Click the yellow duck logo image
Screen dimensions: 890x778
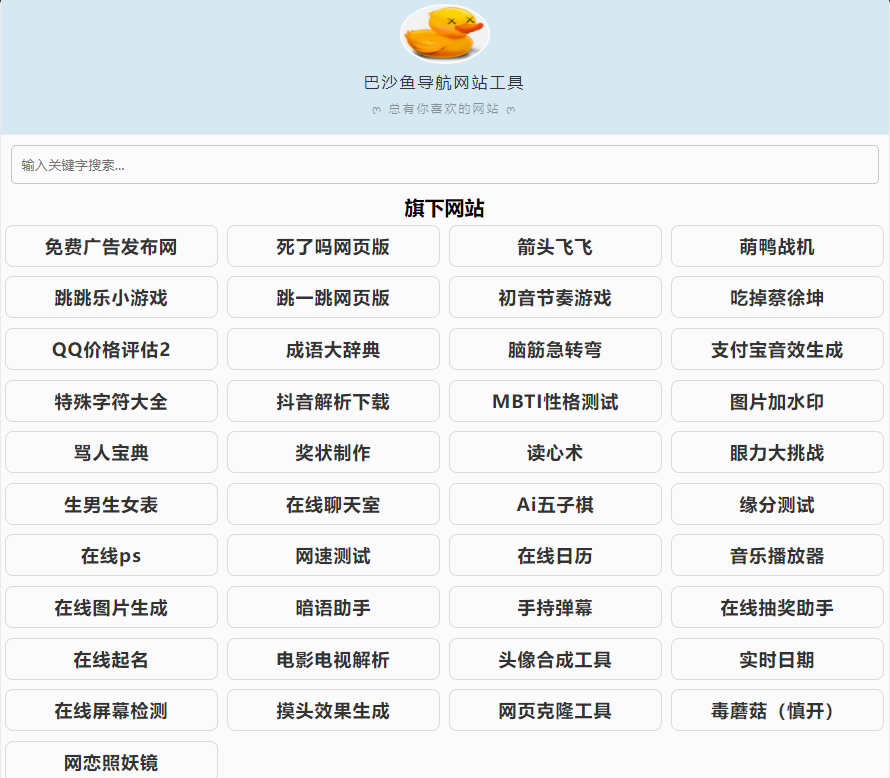click(445, 33)
